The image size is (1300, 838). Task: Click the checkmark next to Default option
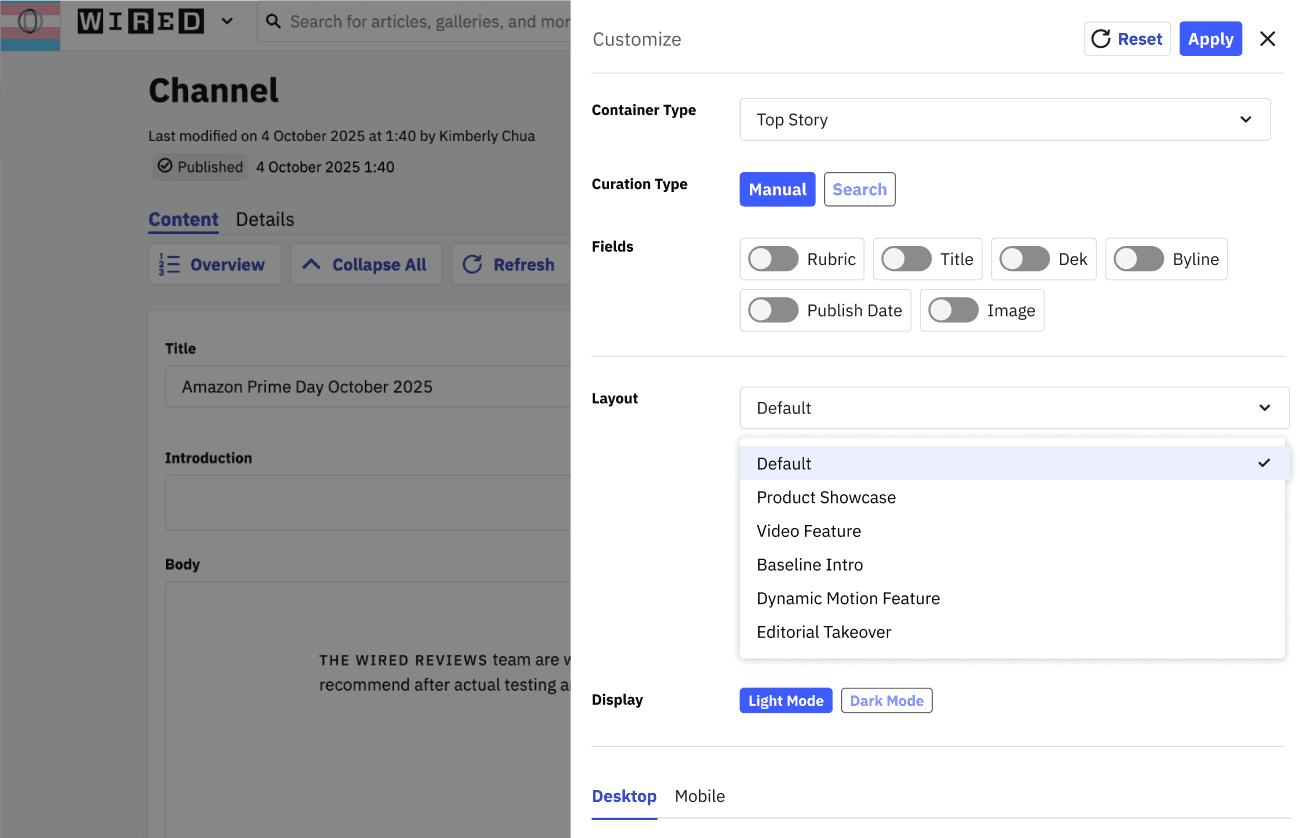pyautogui.click(x=1264, y=463)
